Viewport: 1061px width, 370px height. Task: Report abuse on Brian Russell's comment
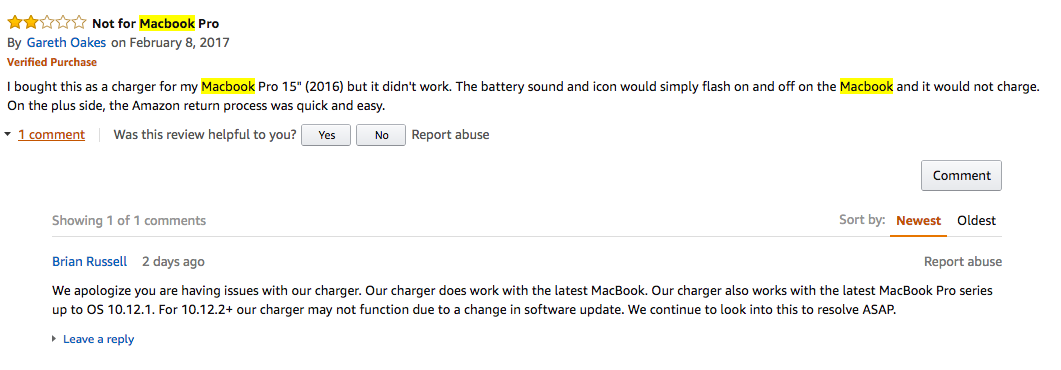(x=963, y=262)
